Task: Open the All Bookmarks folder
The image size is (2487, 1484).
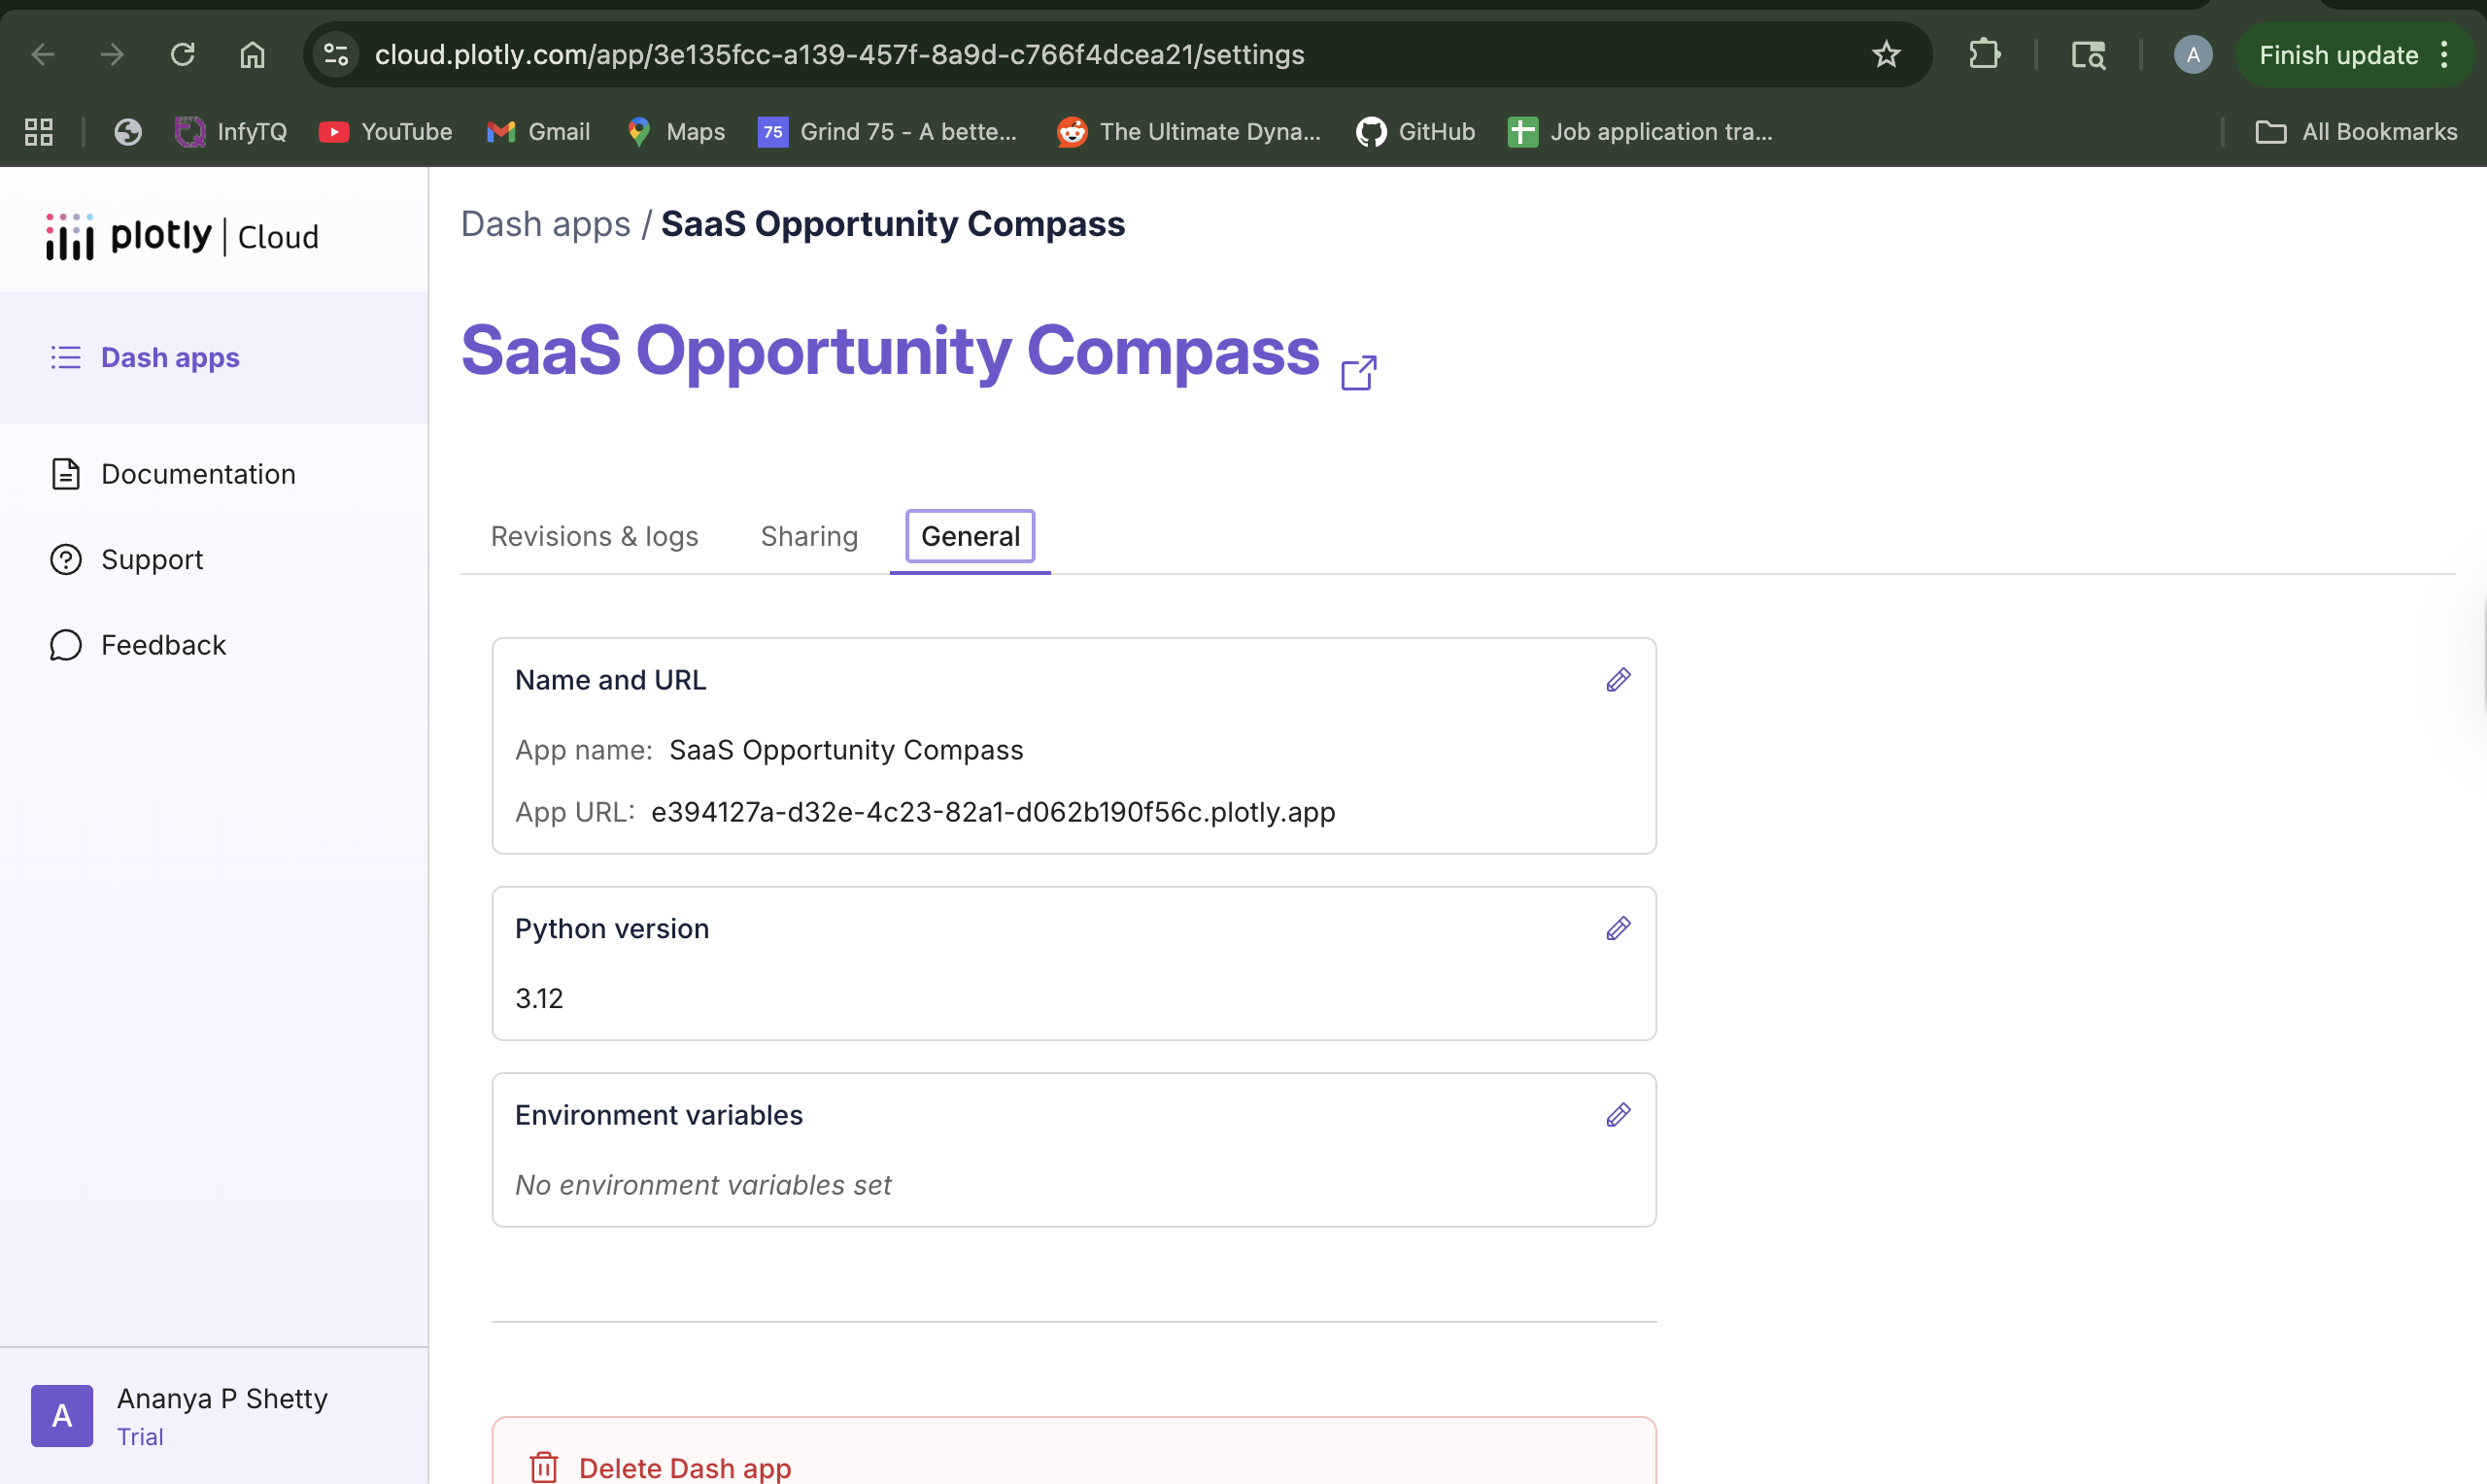Action: [x=2355, y=132]
